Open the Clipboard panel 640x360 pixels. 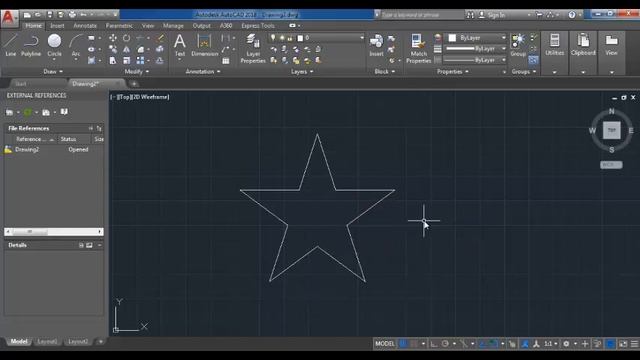tap(583, 45)
